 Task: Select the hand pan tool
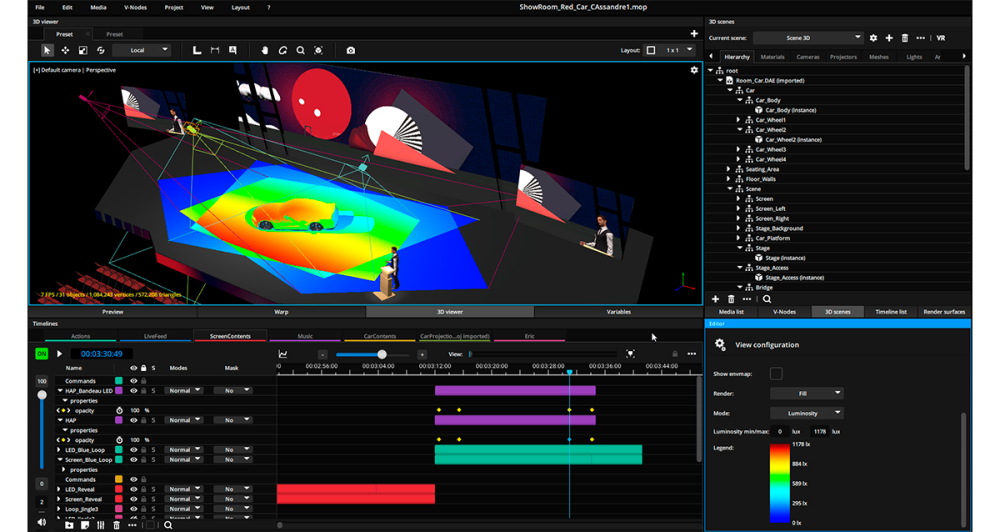tap(265, 50)
